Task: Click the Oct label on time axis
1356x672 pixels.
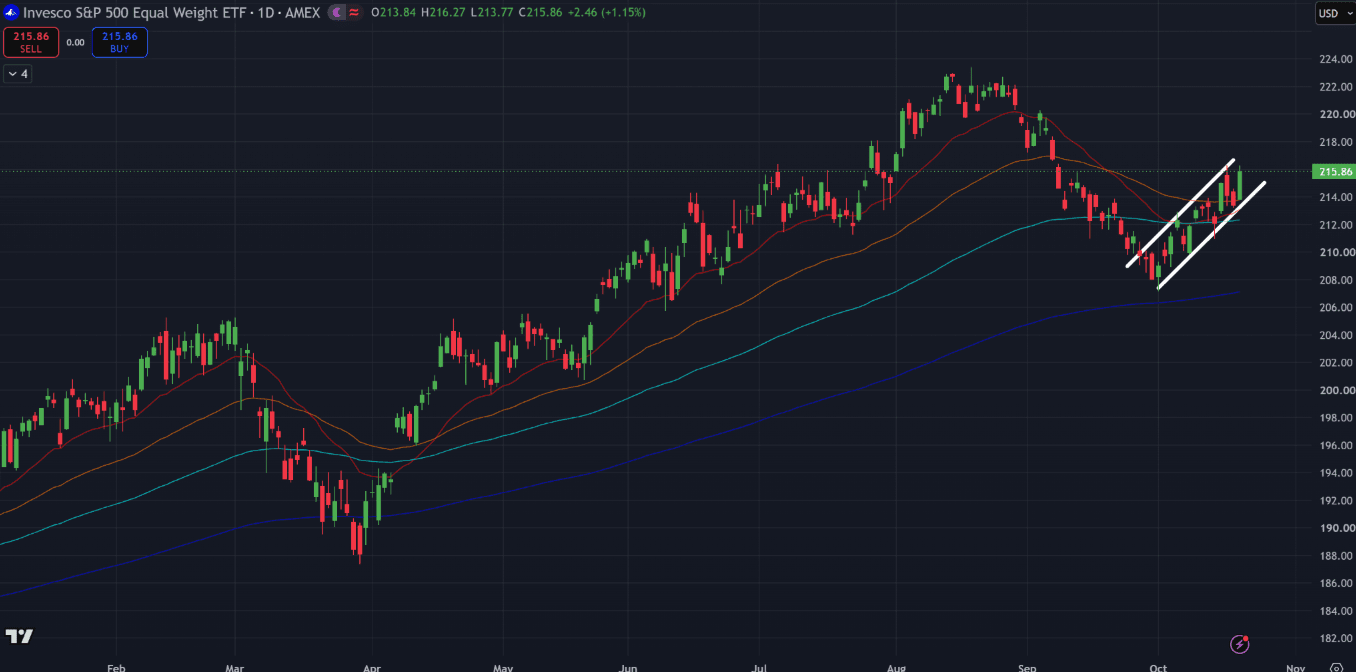Action: (x=1158, y=666)
